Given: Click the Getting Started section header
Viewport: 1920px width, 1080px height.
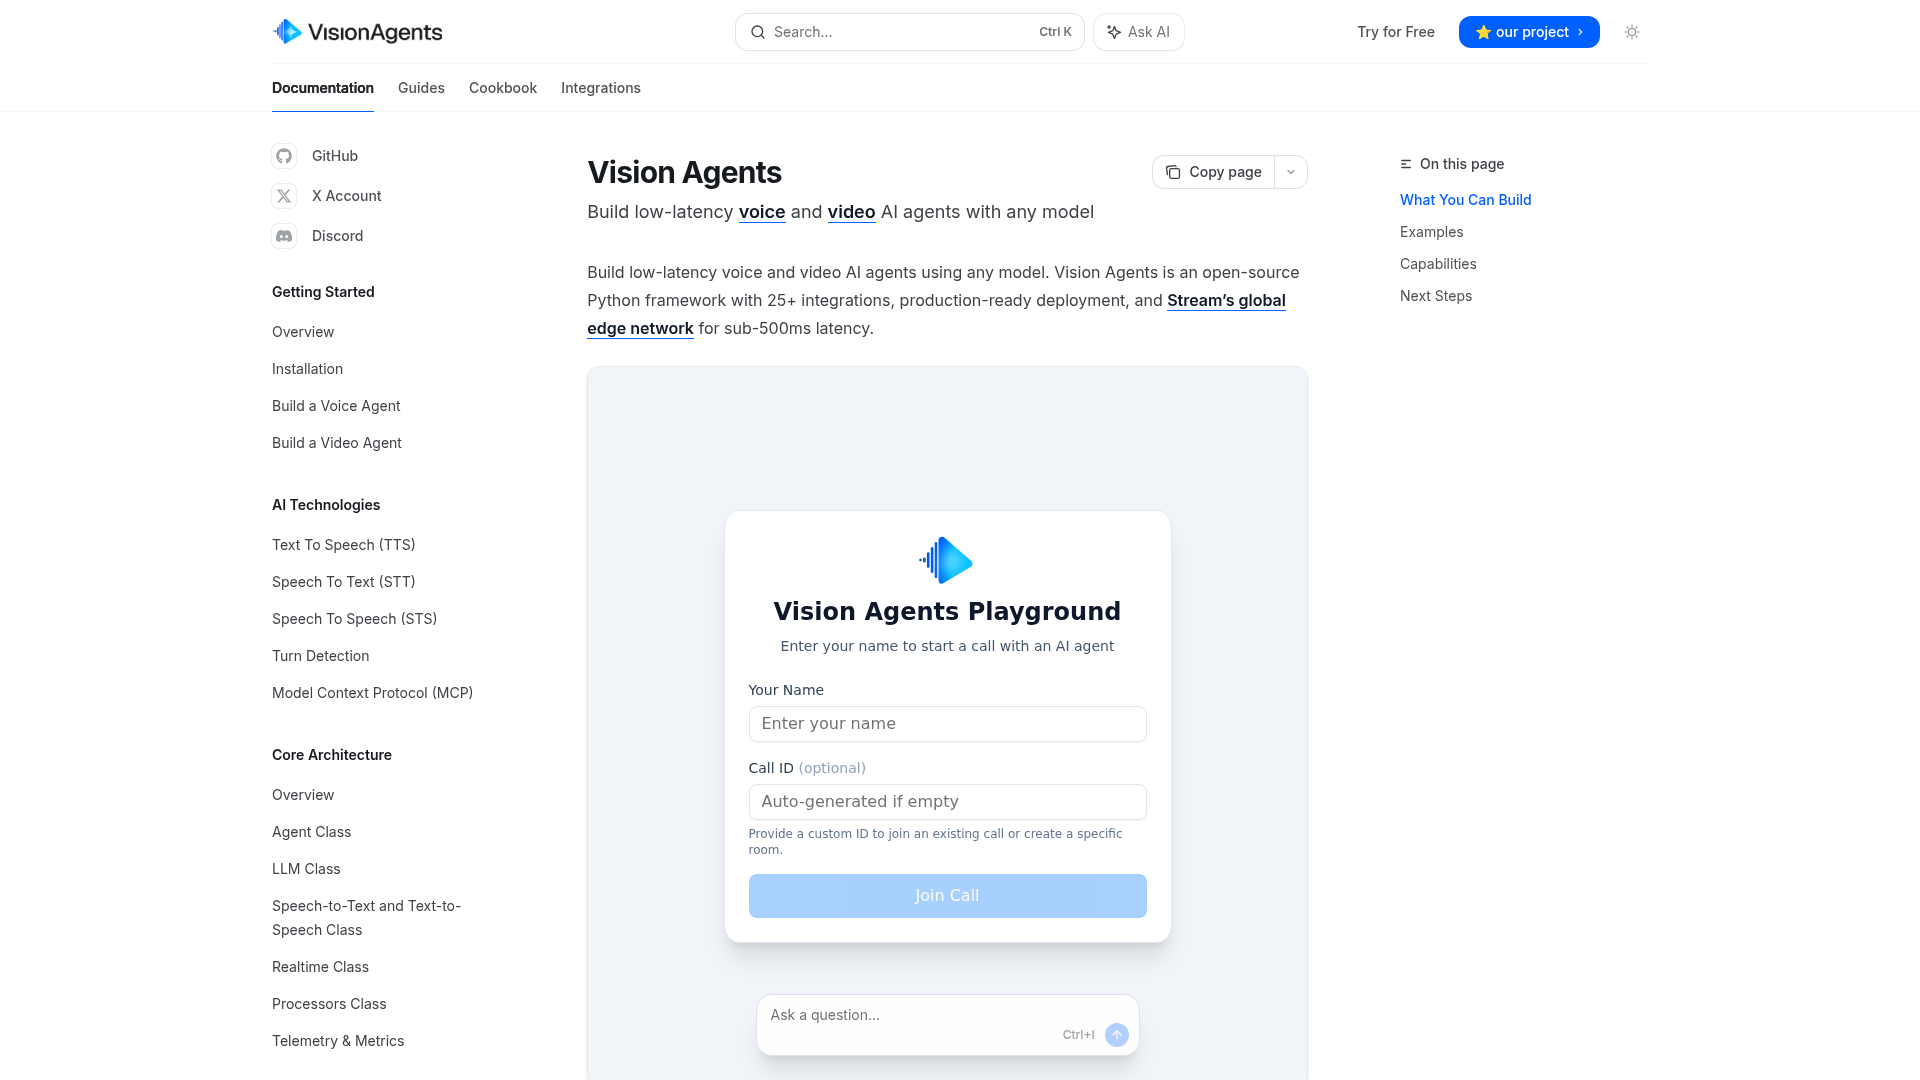Looking at the screenshot, I should [x=323, y=292].
